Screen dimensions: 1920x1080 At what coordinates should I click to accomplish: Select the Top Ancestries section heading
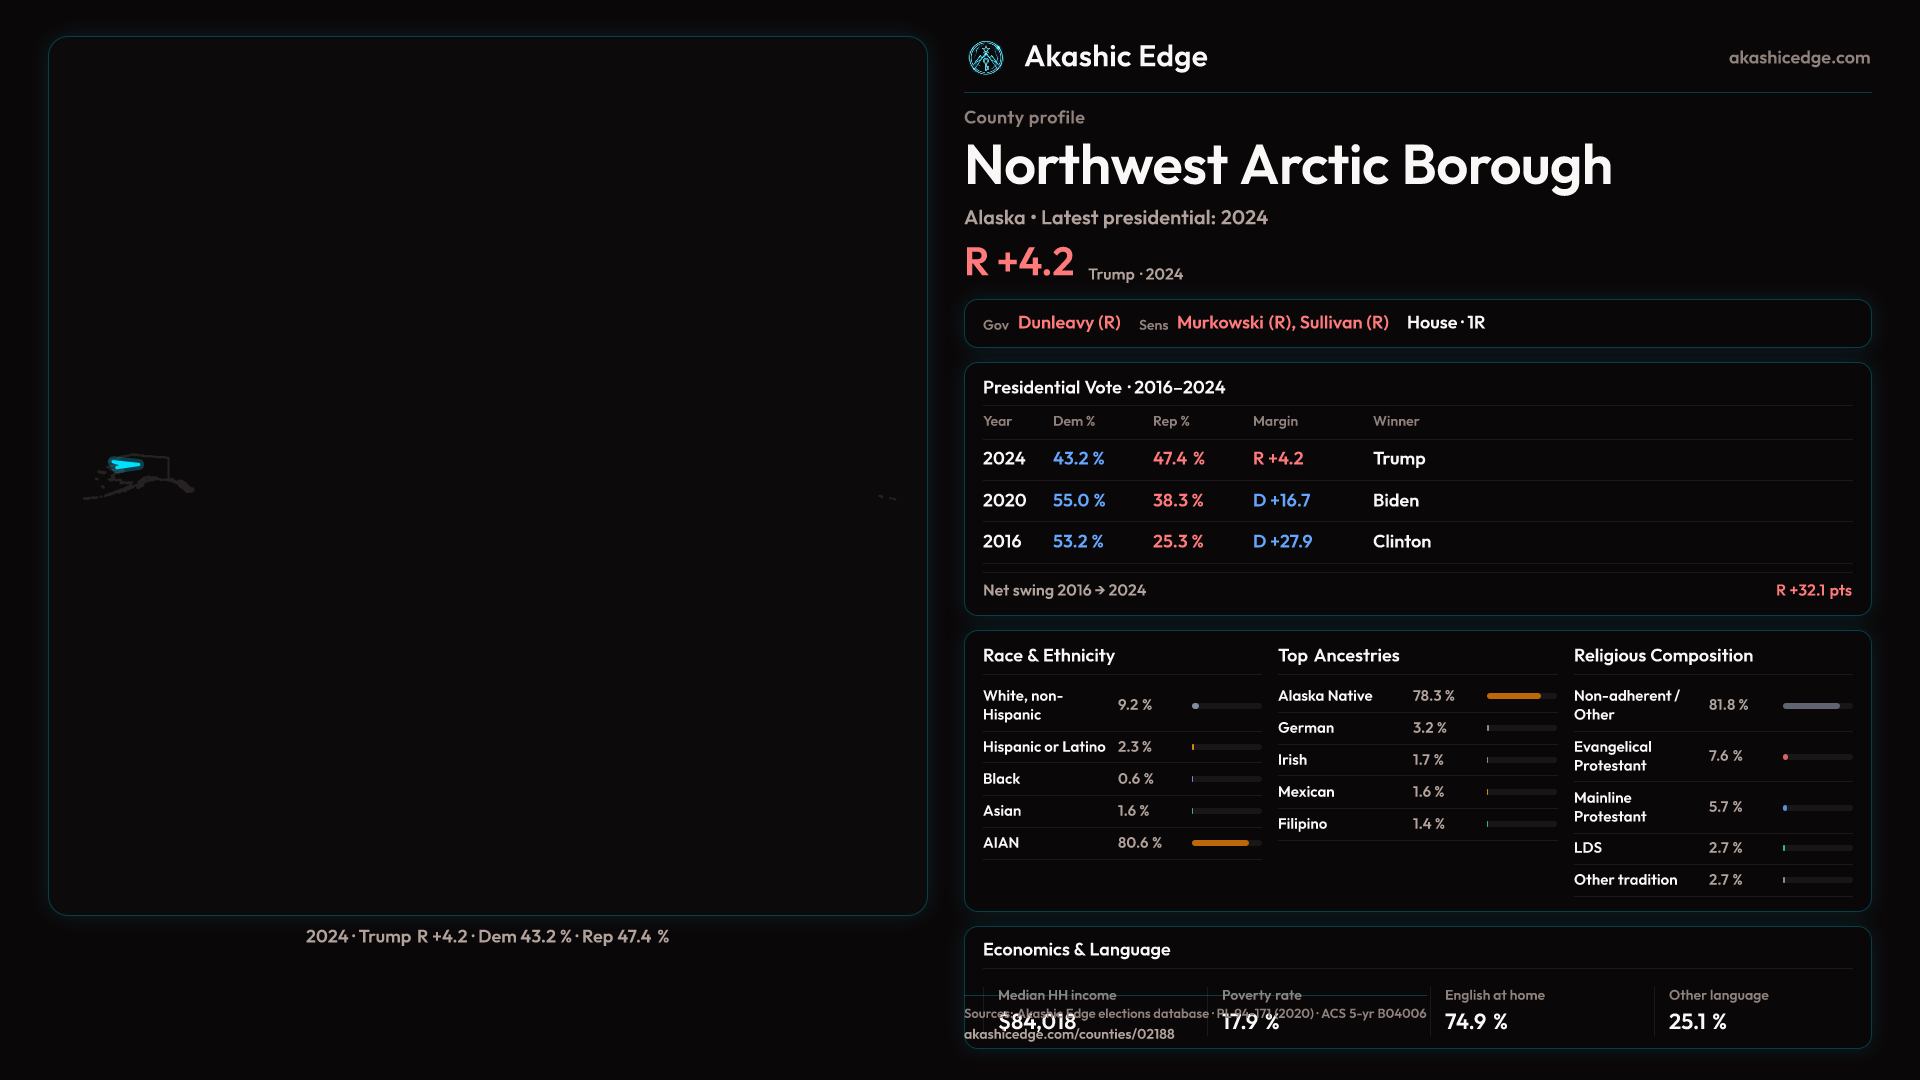pos(1338,656)
